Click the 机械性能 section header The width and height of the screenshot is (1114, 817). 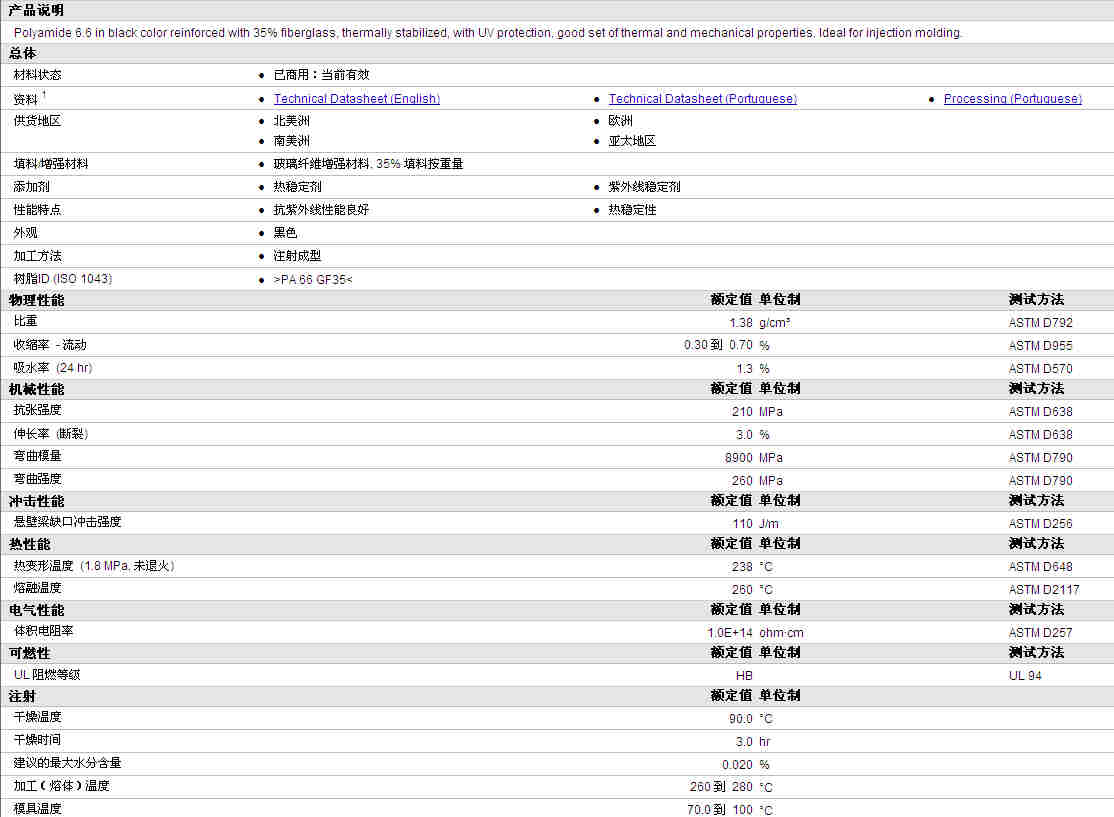pyautogui.click(x=36, y=389)
